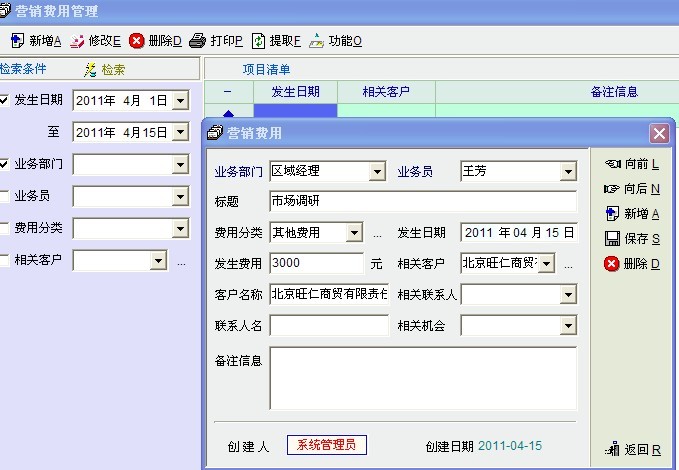Click the red 删除 toolbar icon

(x=137, y=41)
